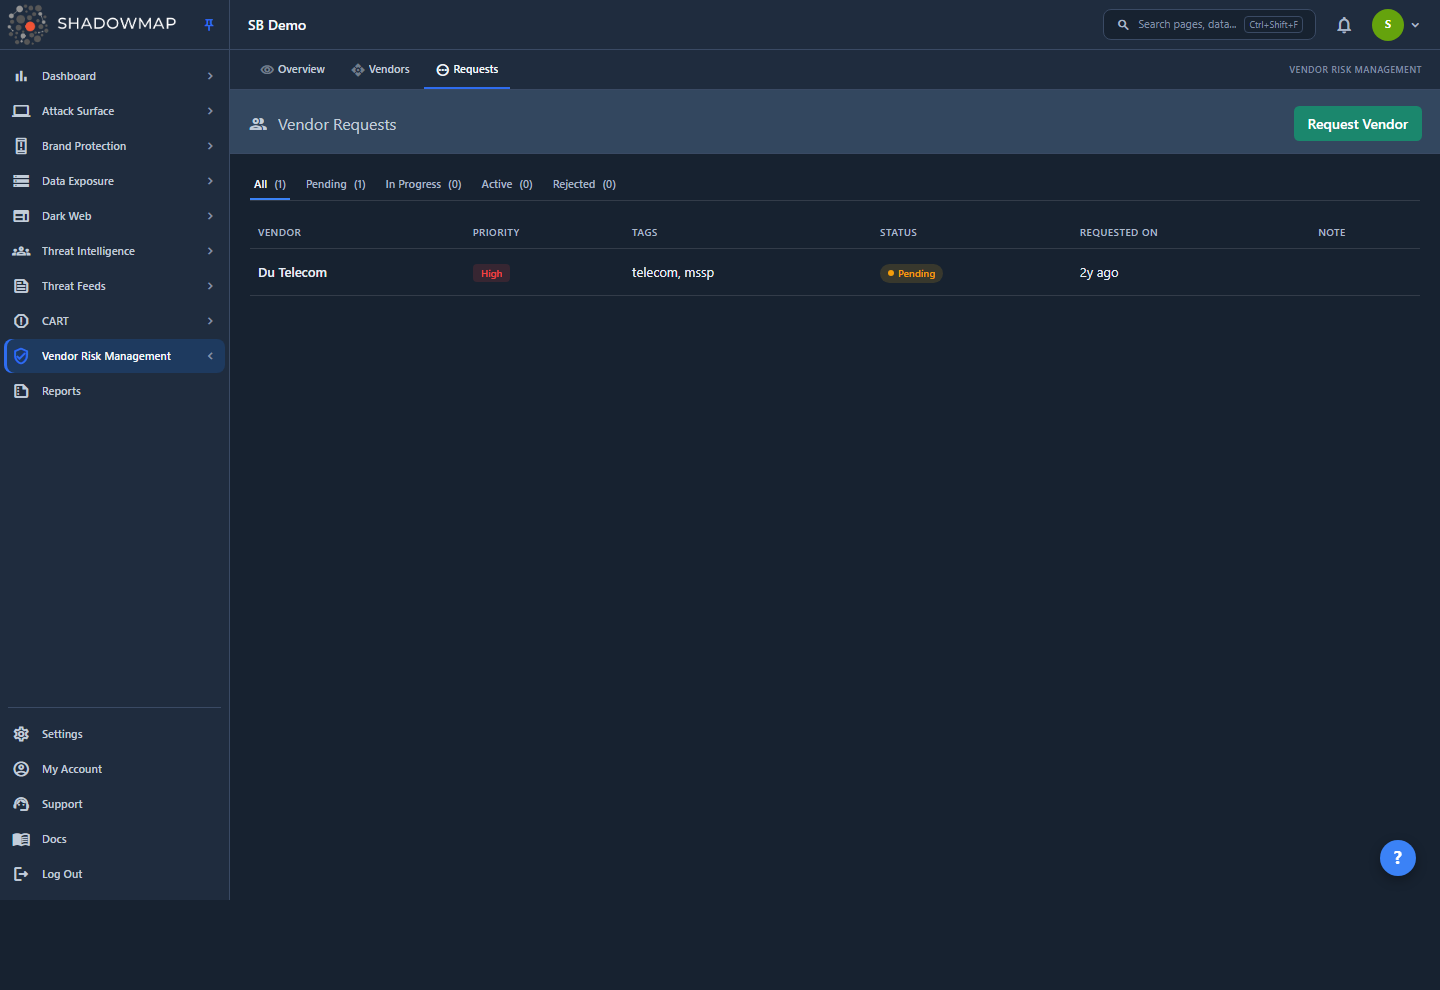Click the REQUESTED ON column header

click(1119, 232)
